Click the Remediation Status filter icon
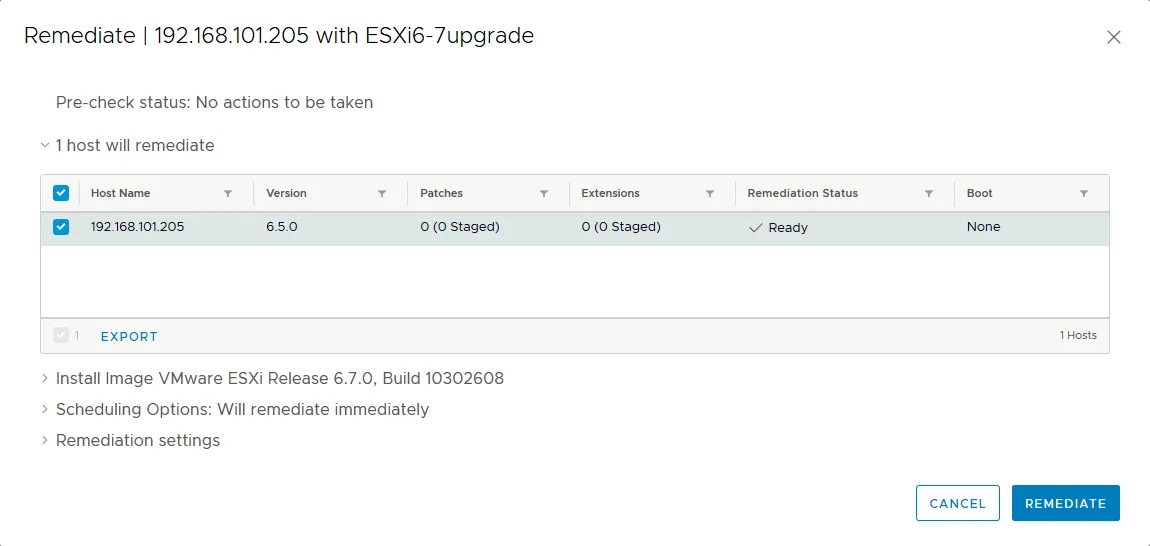 pyautogui.click(x=929, y=194)
